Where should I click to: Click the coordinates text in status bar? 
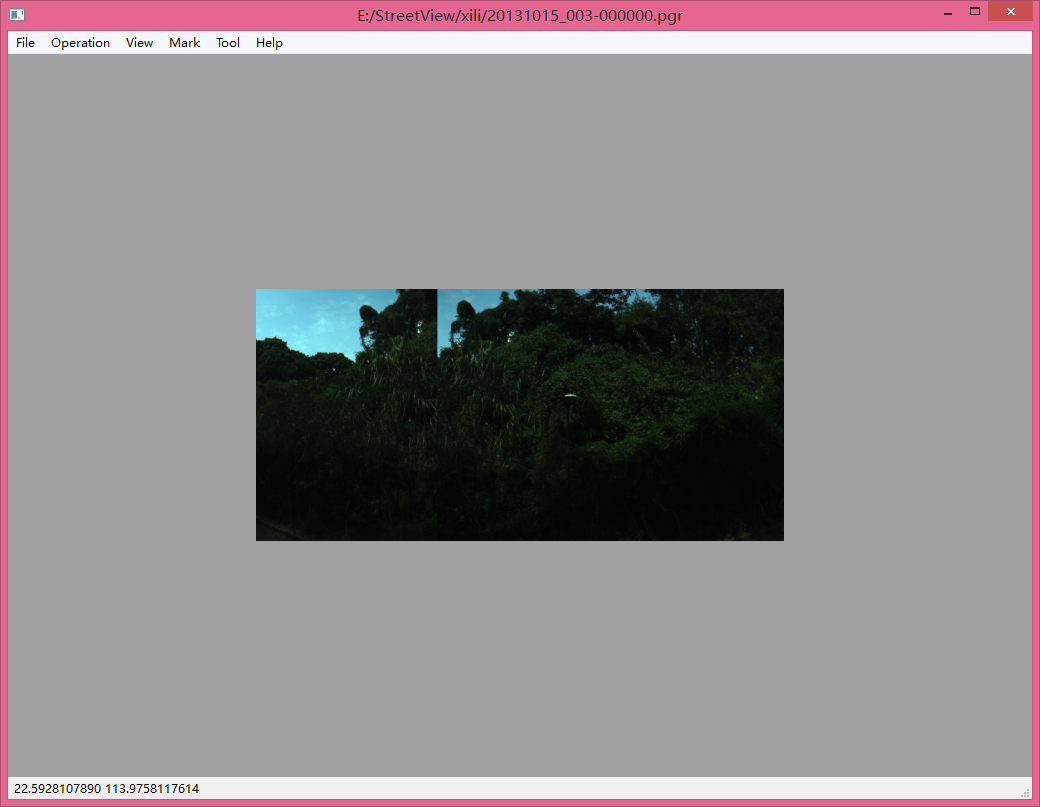click(x=106, y=788)
